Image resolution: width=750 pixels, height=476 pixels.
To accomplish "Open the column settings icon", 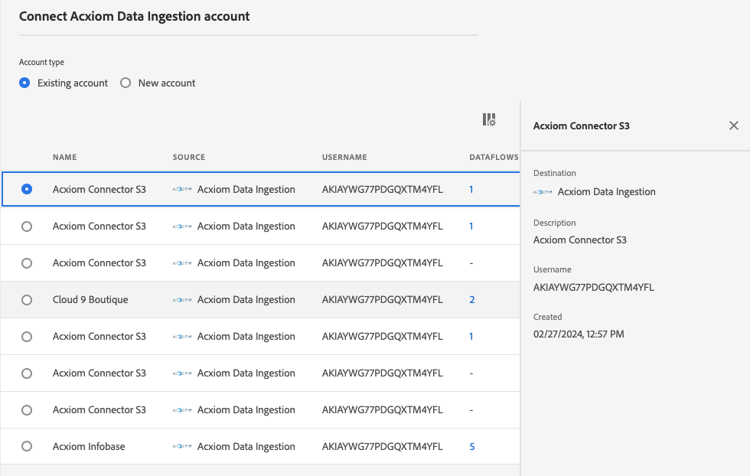I will [x=489, y=120].
